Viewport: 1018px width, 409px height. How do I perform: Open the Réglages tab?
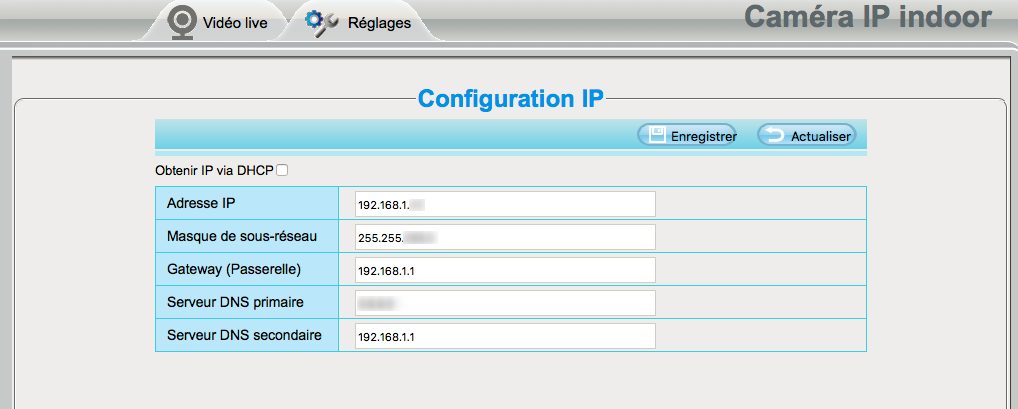coord(378,23)
